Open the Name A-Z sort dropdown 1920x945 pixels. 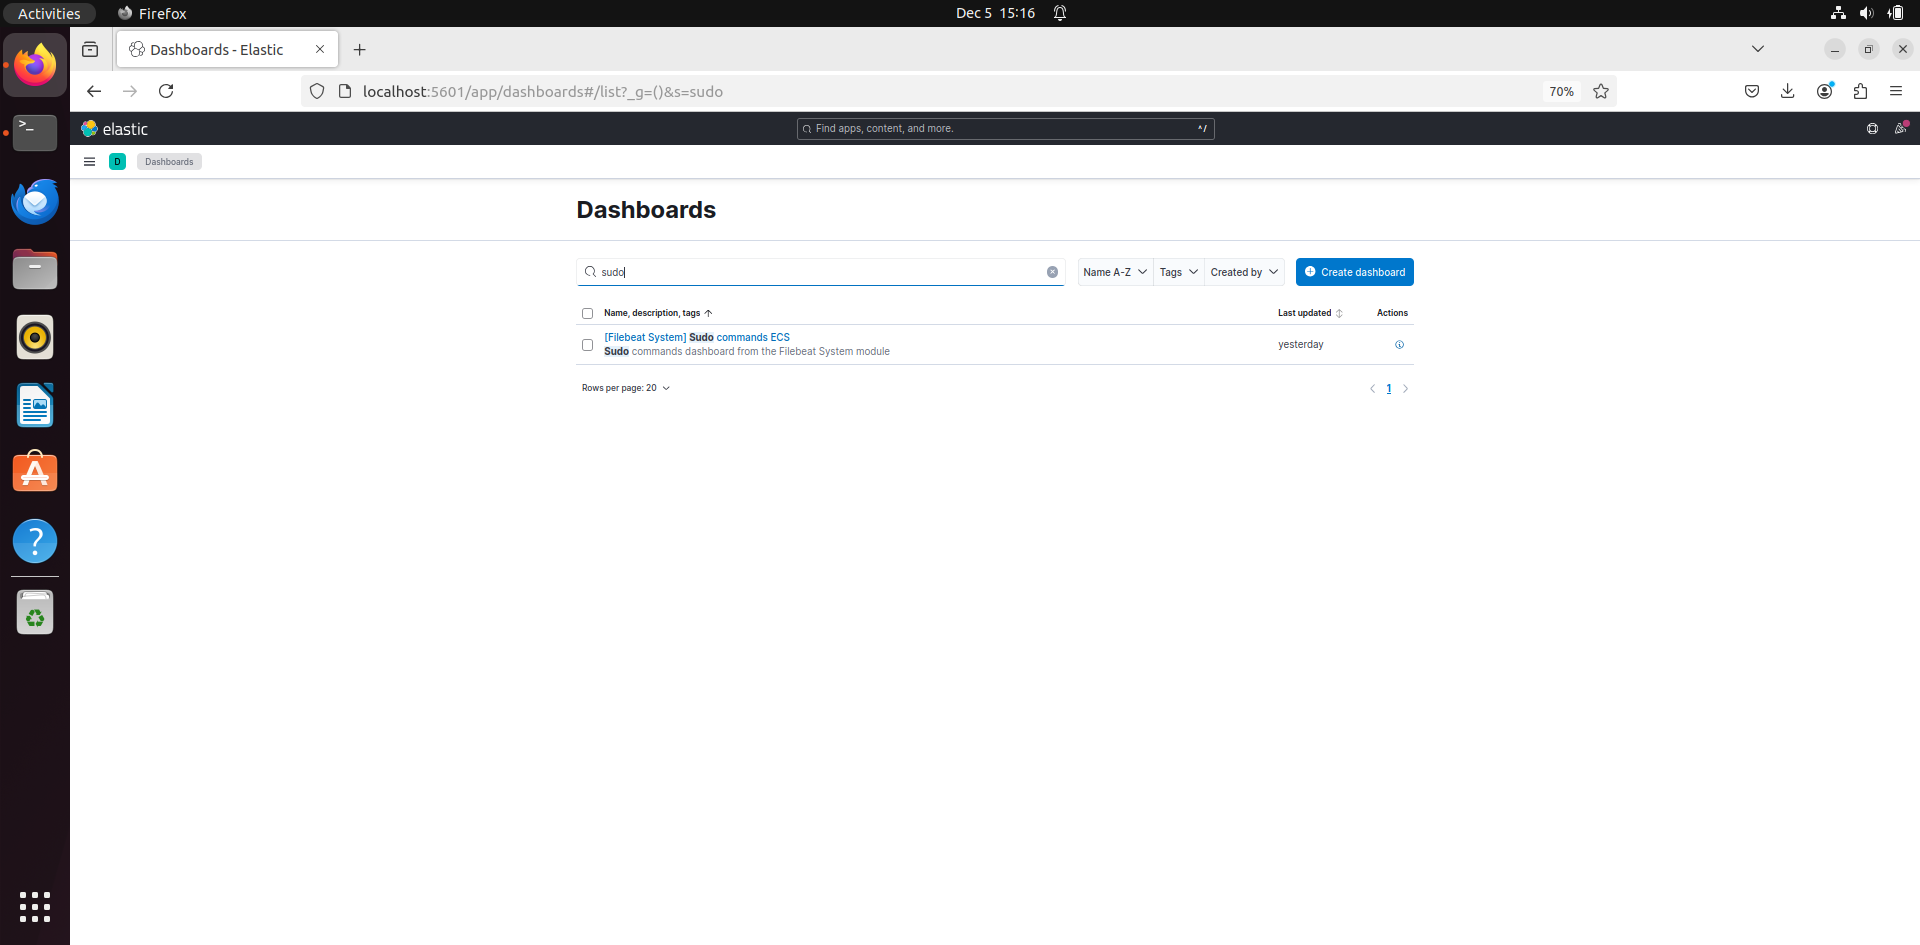pos(1115,272)
